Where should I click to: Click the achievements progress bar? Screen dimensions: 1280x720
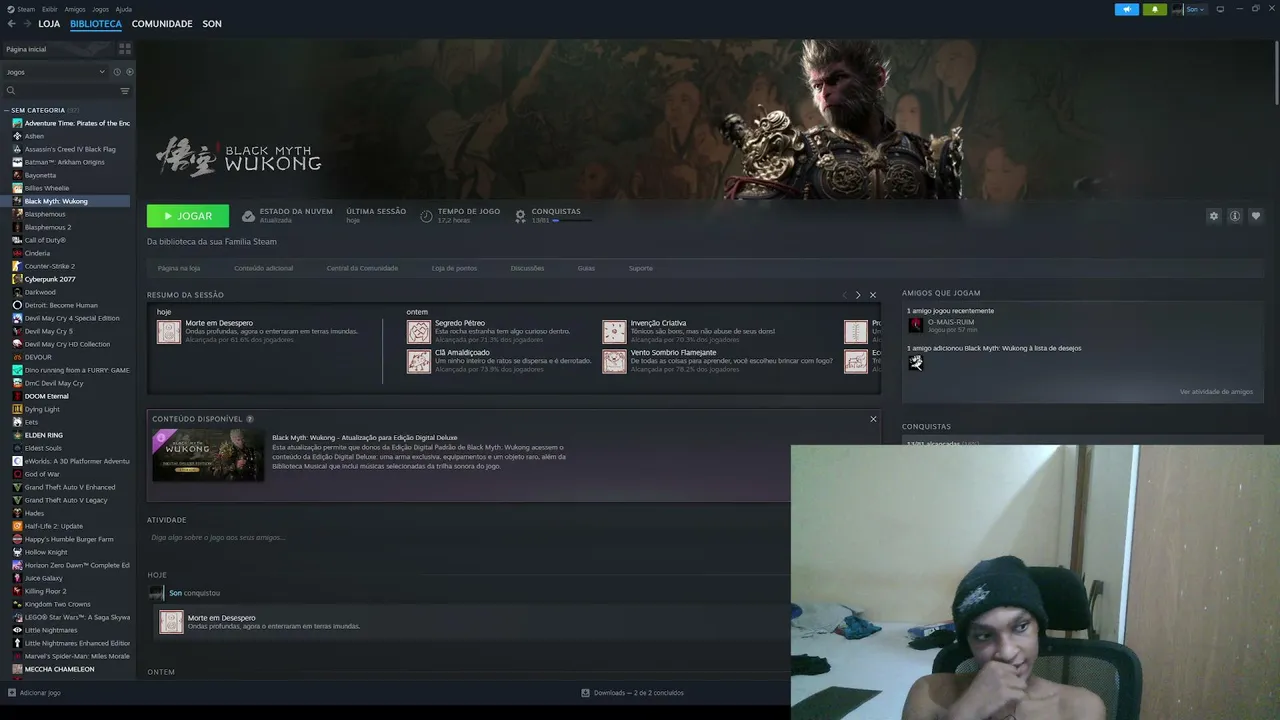point(572,220)
